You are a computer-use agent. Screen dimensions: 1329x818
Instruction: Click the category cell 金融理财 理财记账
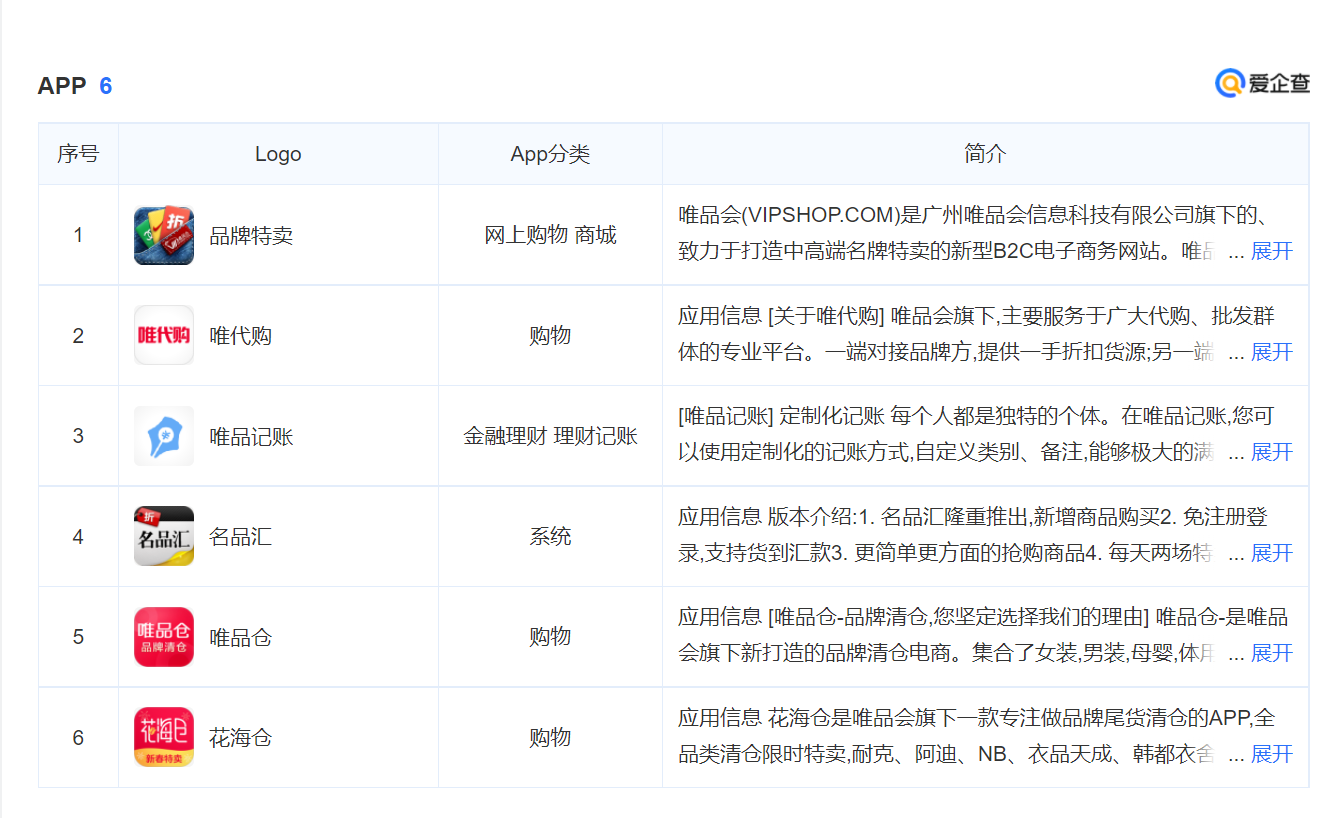pos(550,436)
